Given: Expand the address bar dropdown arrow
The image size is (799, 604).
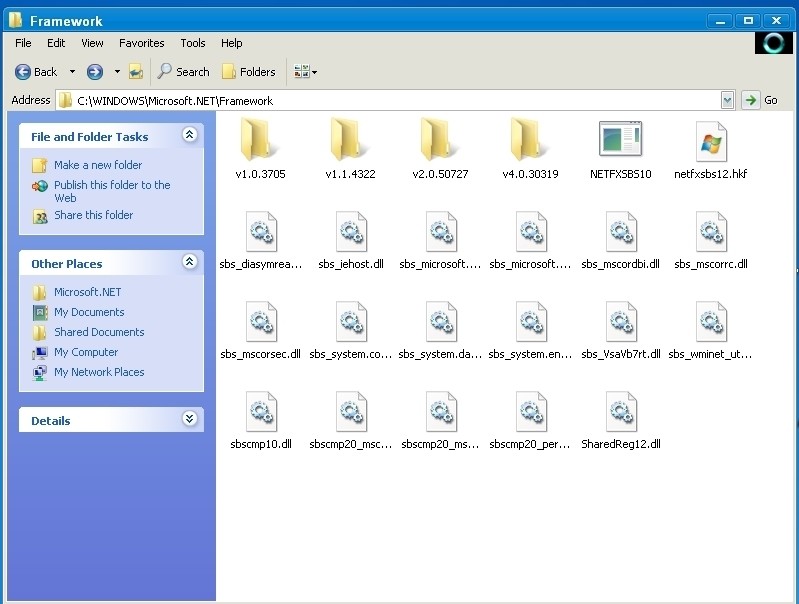Looking at the screenshot, I should 727,100.
